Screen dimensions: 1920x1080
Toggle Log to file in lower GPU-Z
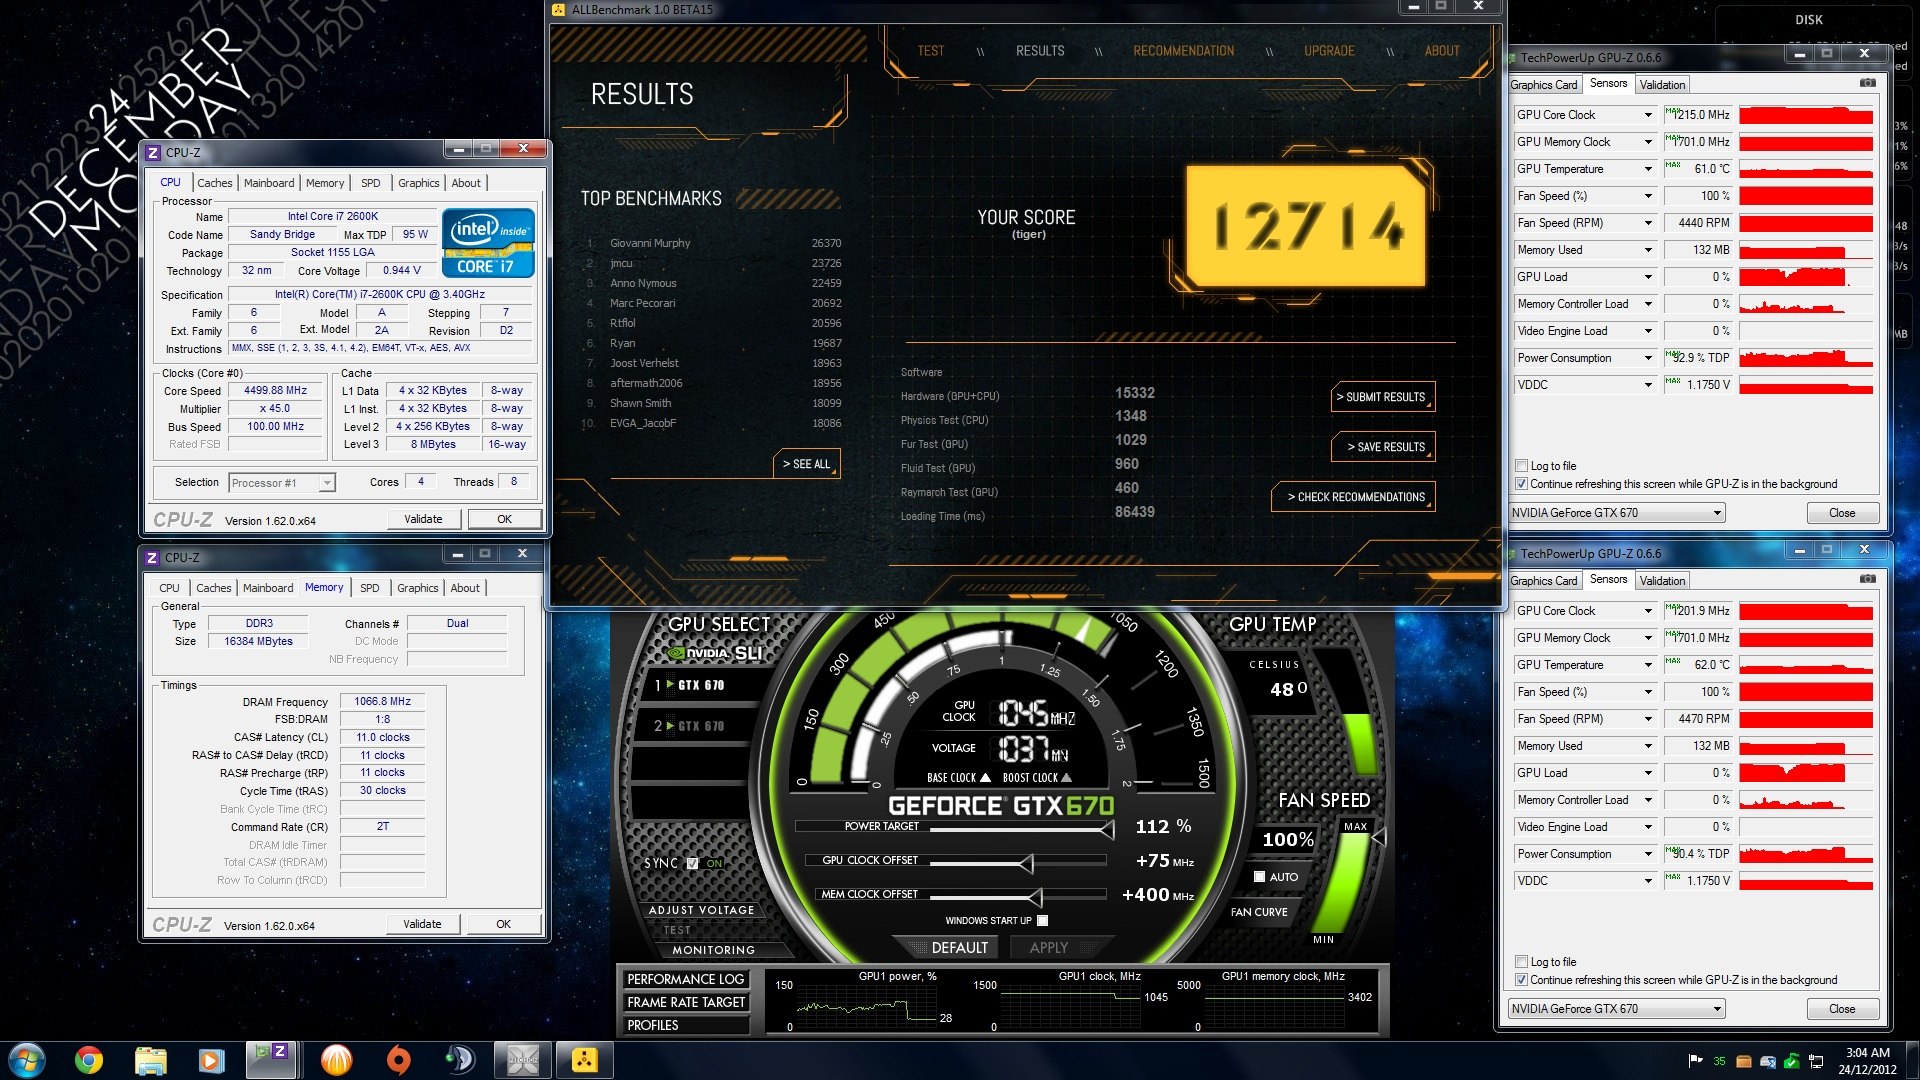(1521, 962)
